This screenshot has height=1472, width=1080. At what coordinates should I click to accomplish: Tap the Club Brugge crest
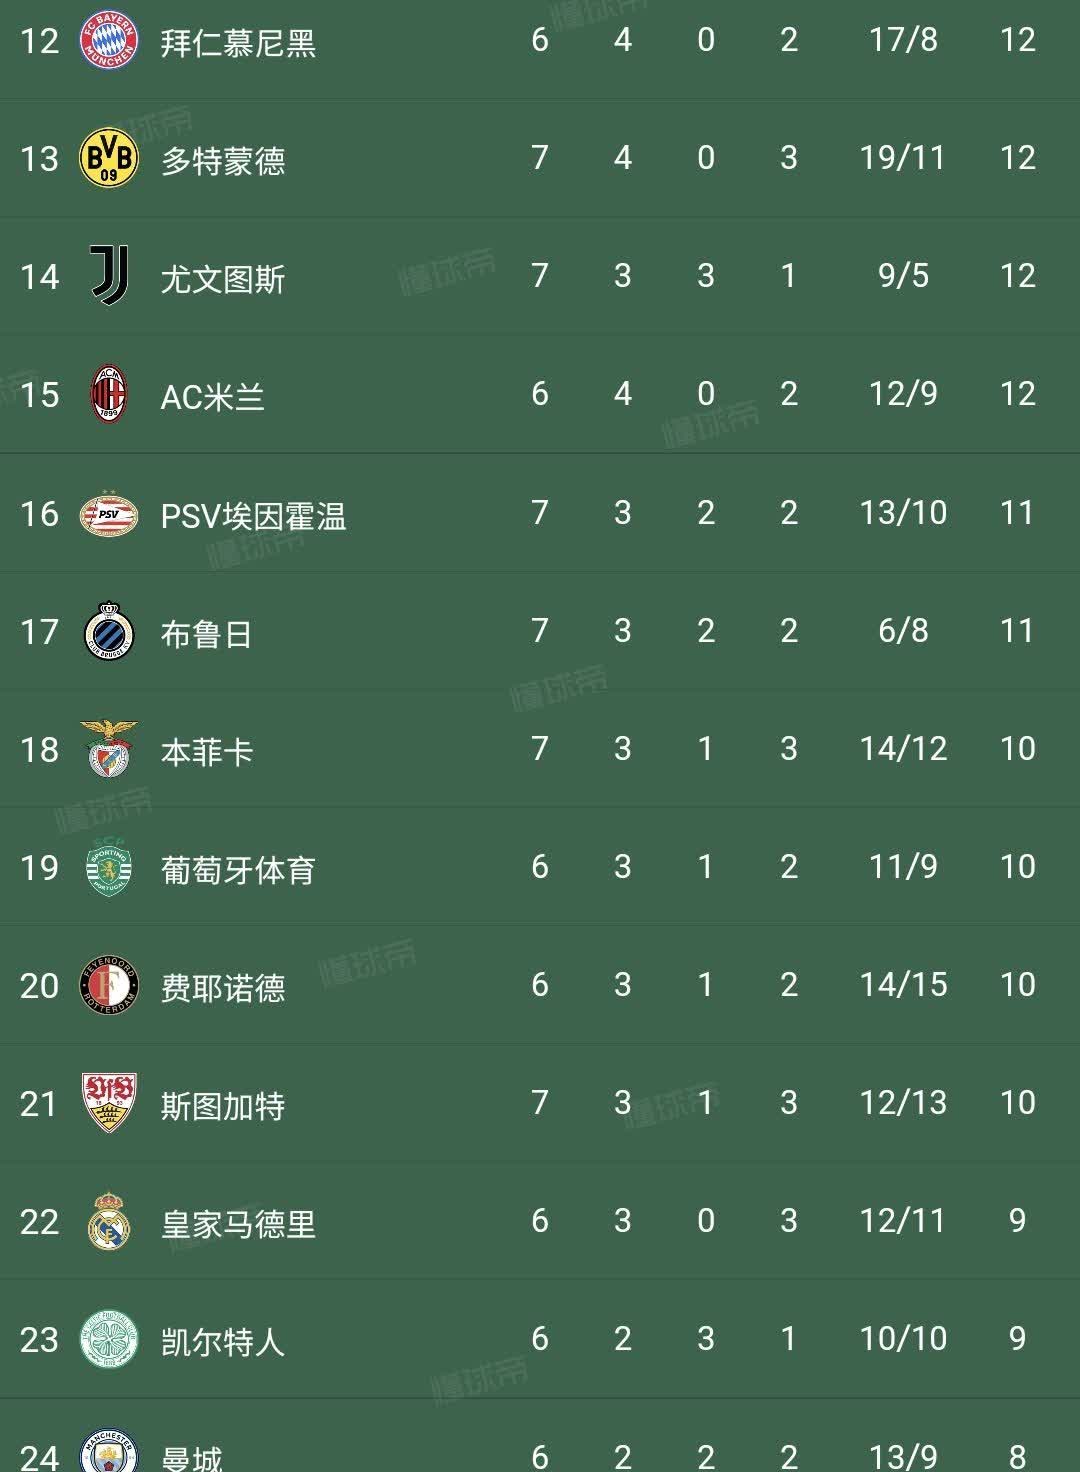pyautogui.click(x=108, y=631)
